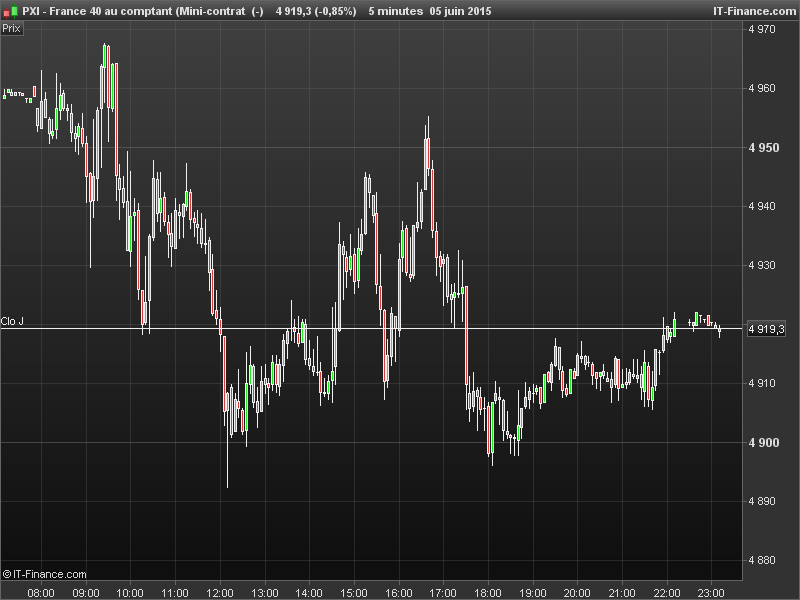
Task: Click the red-green candlestick icon in title
Action: (x=11, y=11)
